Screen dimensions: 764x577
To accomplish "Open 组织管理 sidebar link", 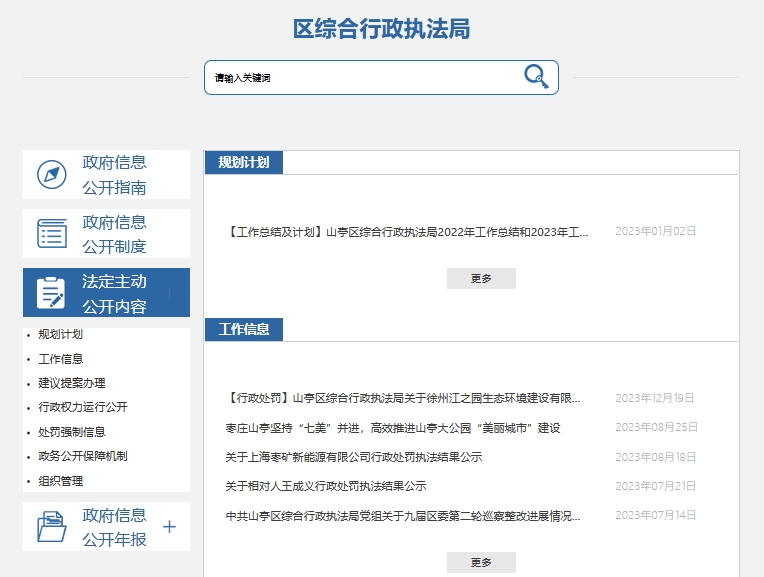I will tap(60, 481).
